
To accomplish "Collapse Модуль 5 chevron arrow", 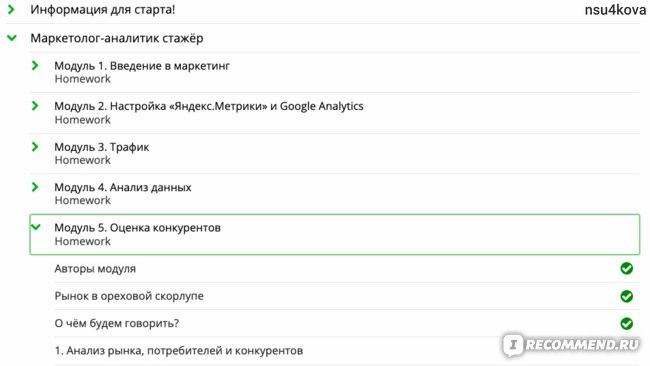I will [x=36, y=227].
